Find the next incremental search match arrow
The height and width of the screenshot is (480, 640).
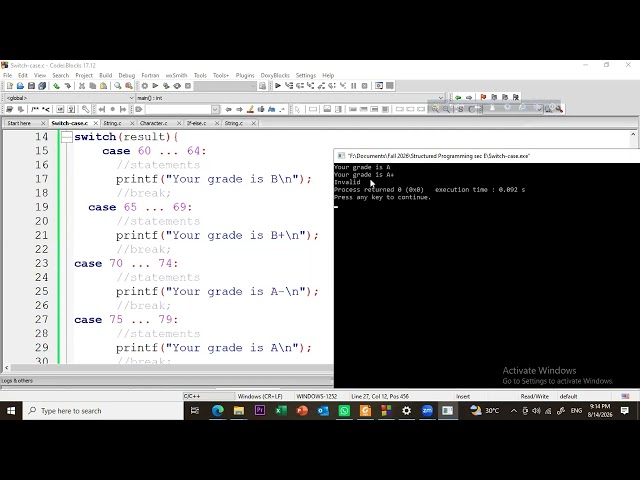click(x=240, y=109)
